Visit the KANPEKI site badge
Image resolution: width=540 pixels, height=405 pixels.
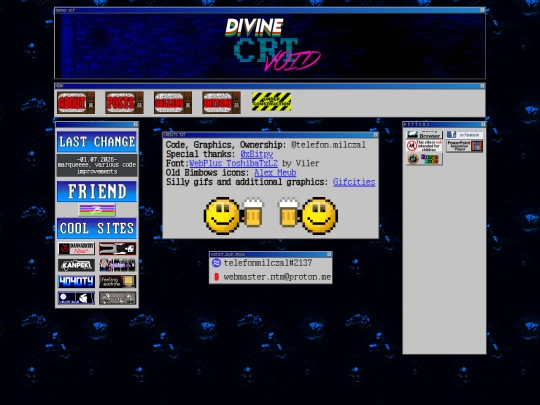(76, 265)
